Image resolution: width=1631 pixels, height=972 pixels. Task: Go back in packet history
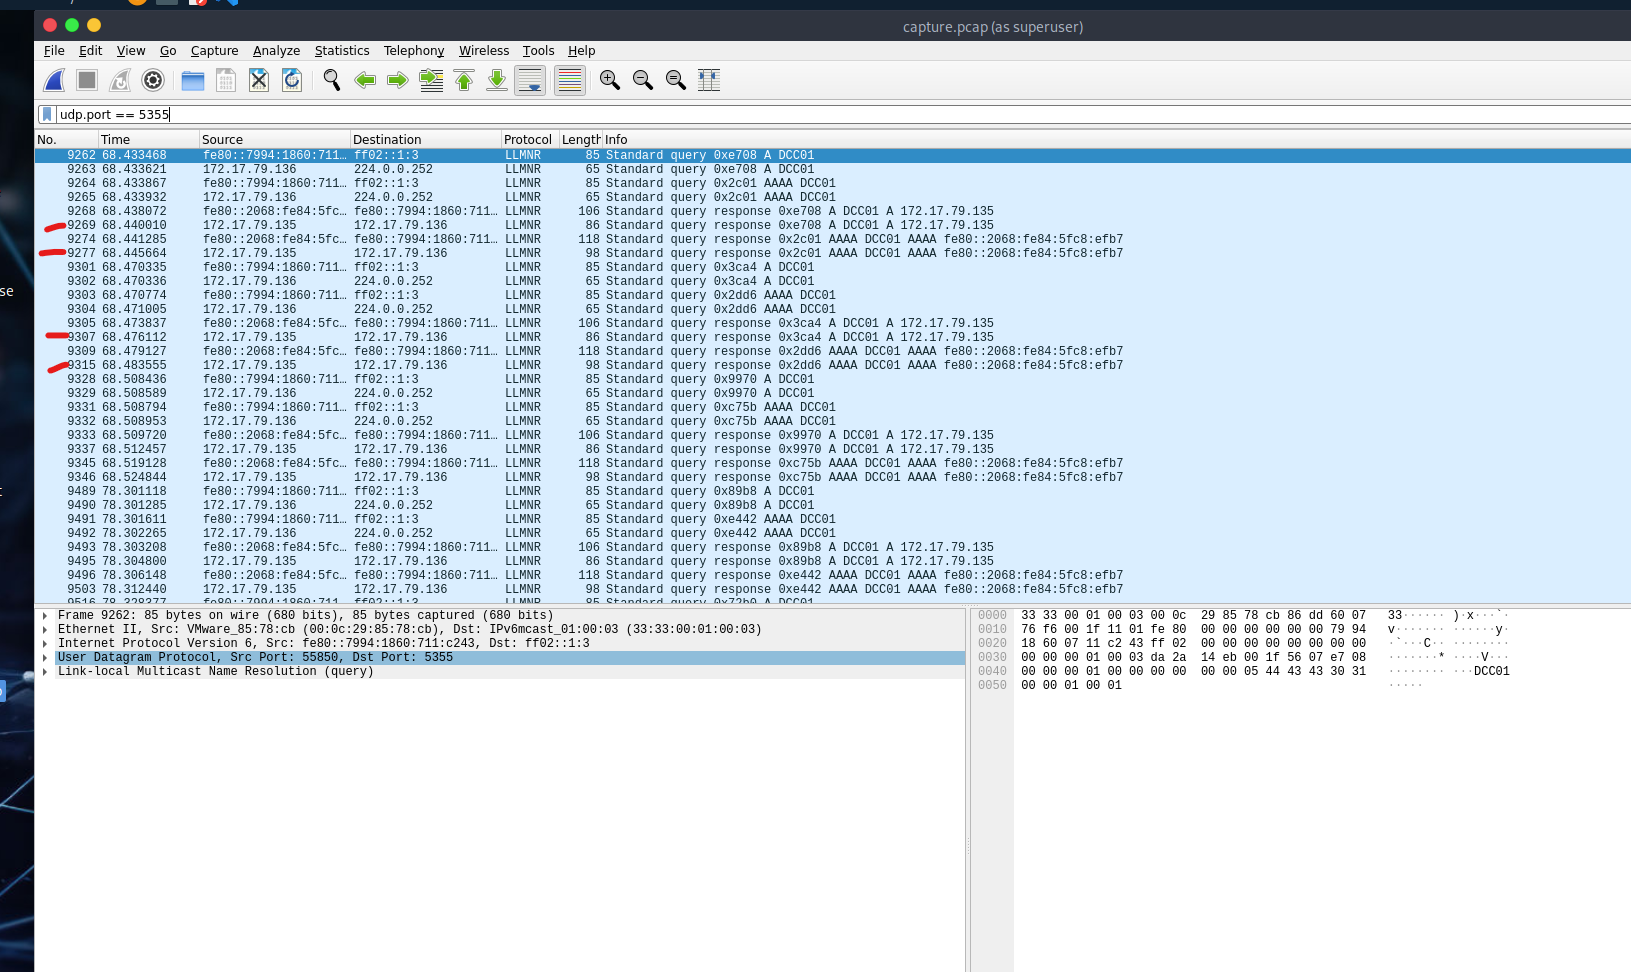coord(365,80)
